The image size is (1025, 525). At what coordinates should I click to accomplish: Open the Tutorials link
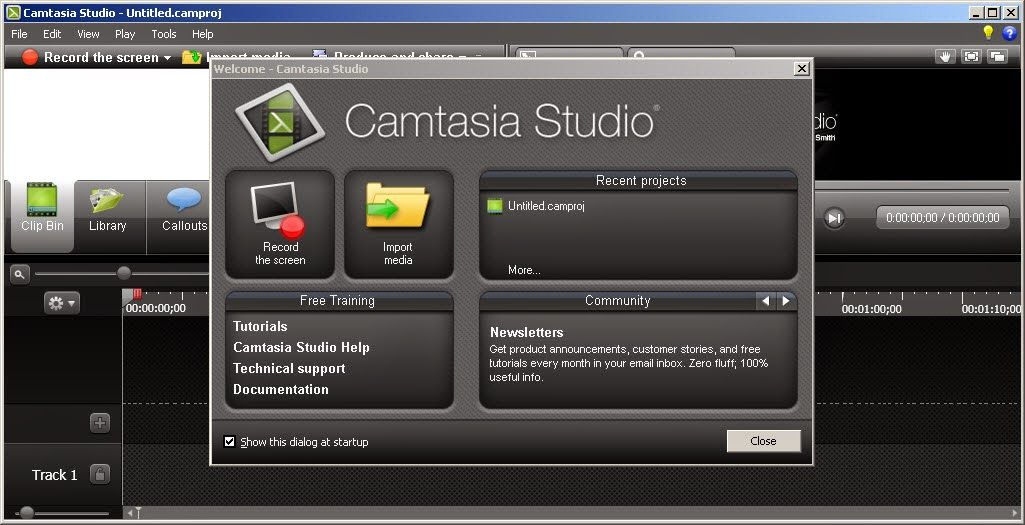(260, 326)
